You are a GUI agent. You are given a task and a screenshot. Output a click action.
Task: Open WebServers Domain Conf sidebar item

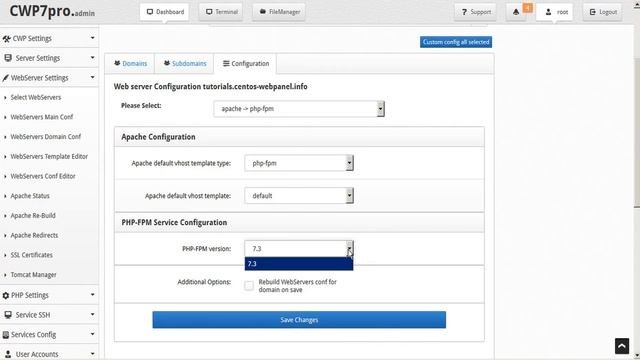pos(46,136)
